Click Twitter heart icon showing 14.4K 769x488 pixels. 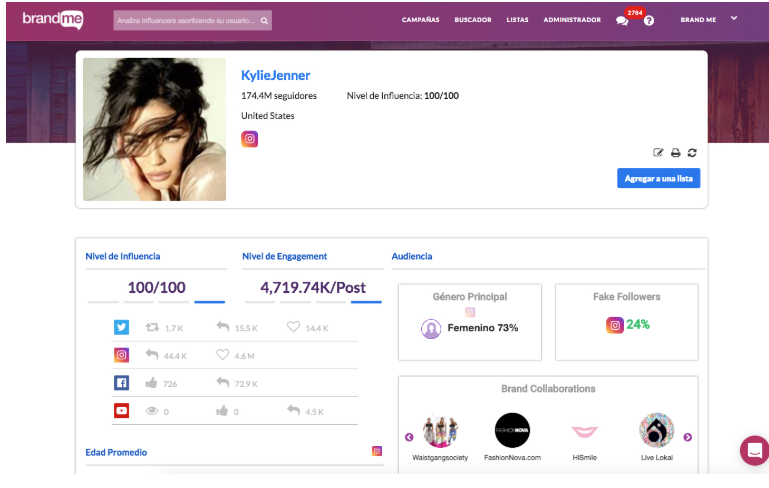(x=293, y=327)
